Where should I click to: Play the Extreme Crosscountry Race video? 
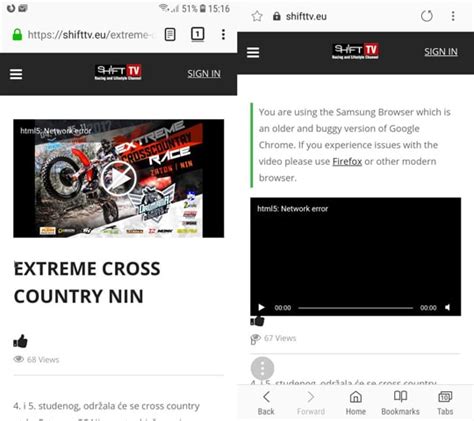pos(119,178)
